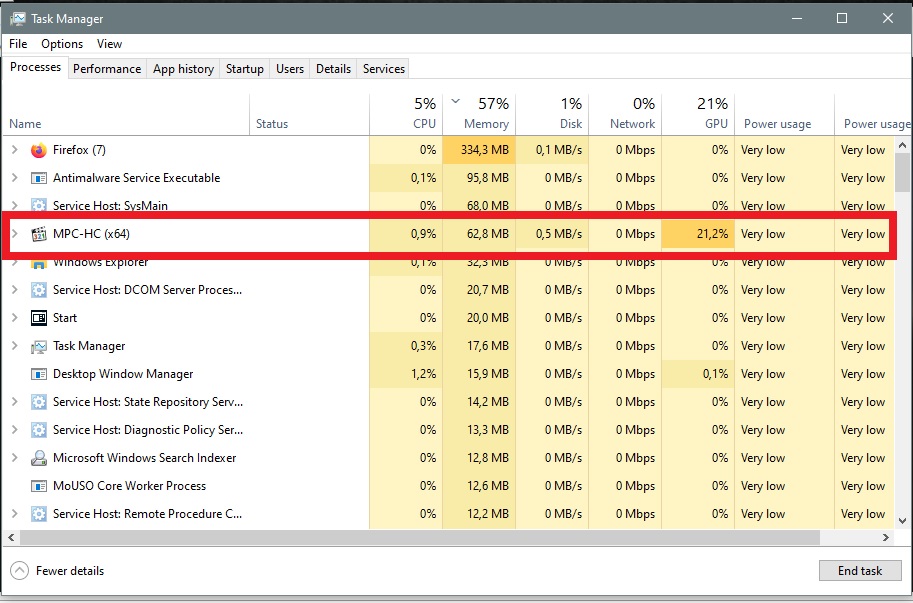
Task: Switch to the Users tab
Action: point(290,69)
